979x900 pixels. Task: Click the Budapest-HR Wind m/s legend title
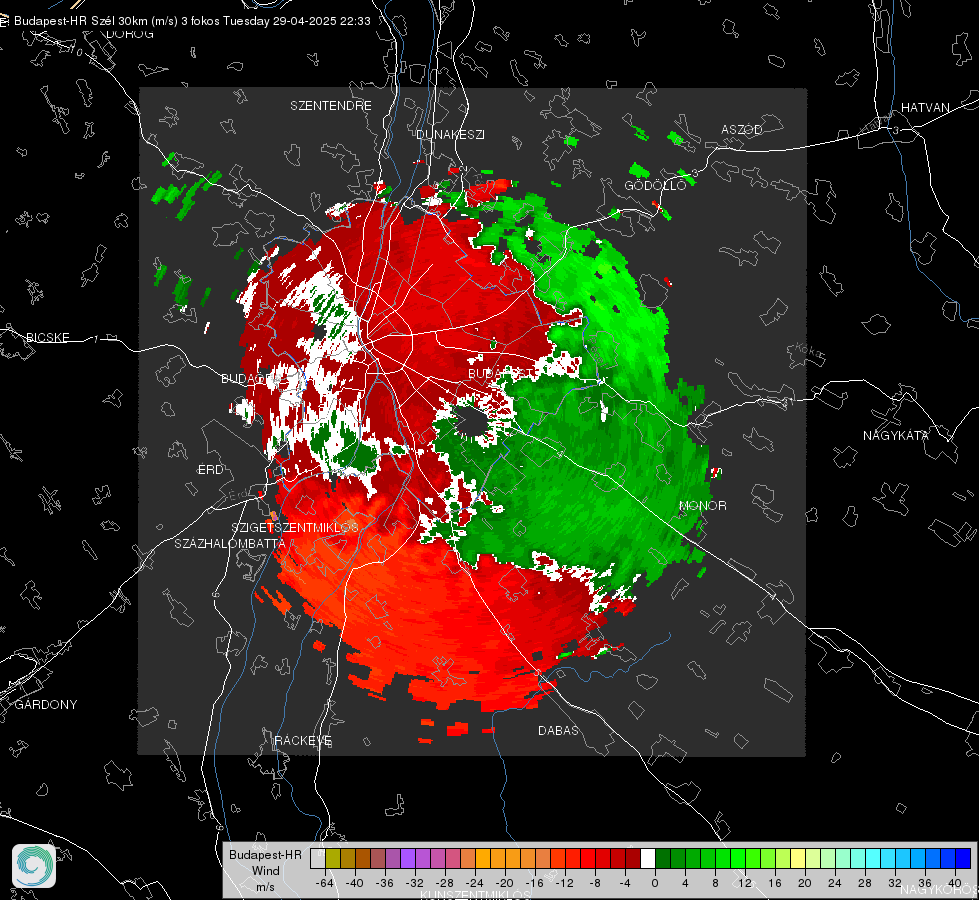point(265,870)
